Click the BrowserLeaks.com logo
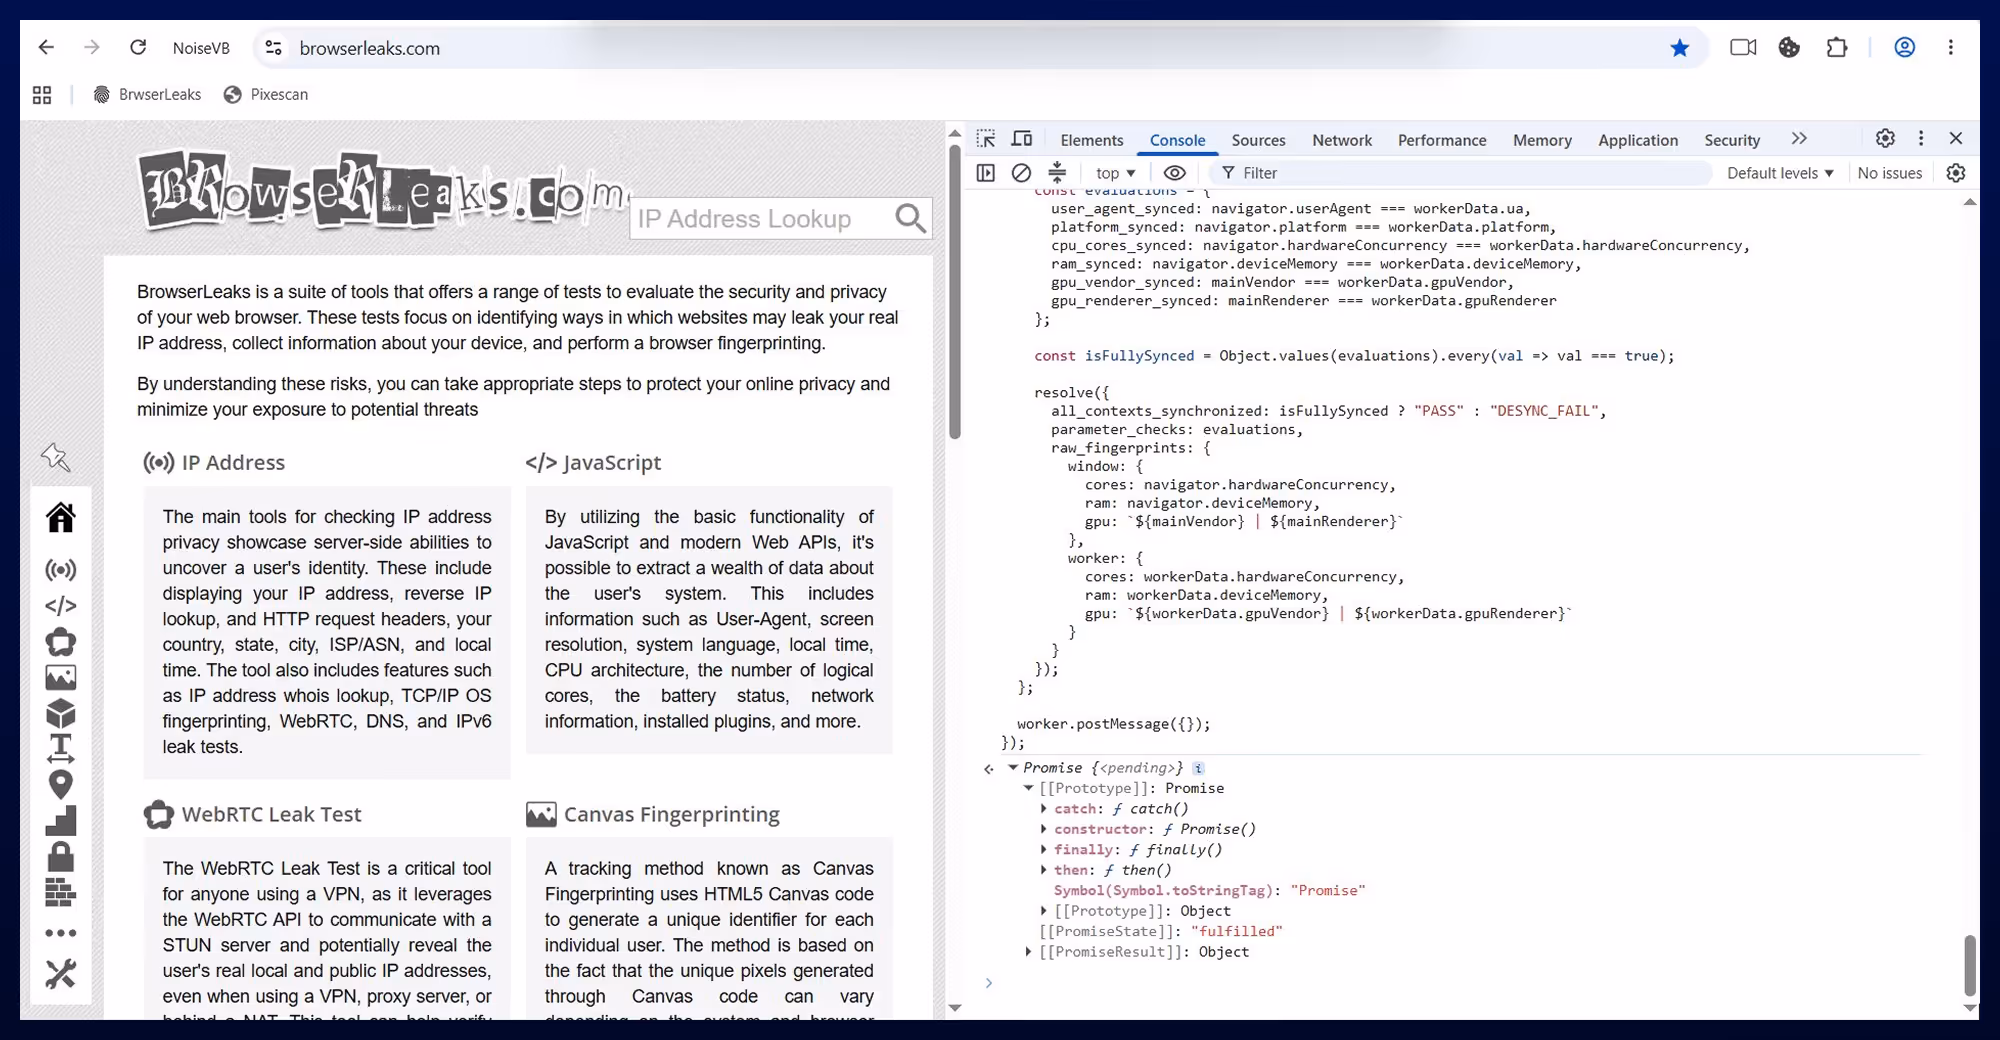The image size is (2000, 1040). pos(383,190)
